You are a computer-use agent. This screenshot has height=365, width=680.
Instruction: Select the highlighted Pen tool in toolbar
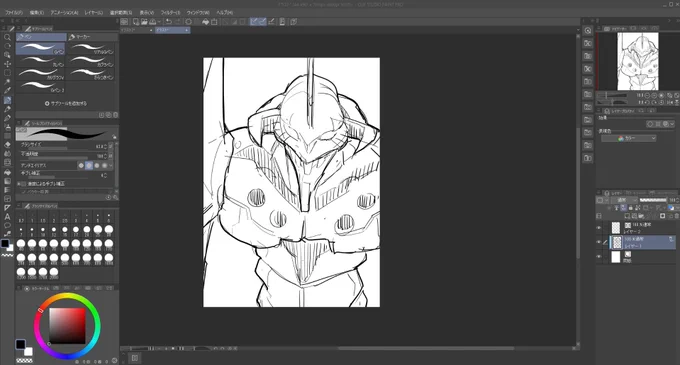pyautogui.click(x=7, y=100)
